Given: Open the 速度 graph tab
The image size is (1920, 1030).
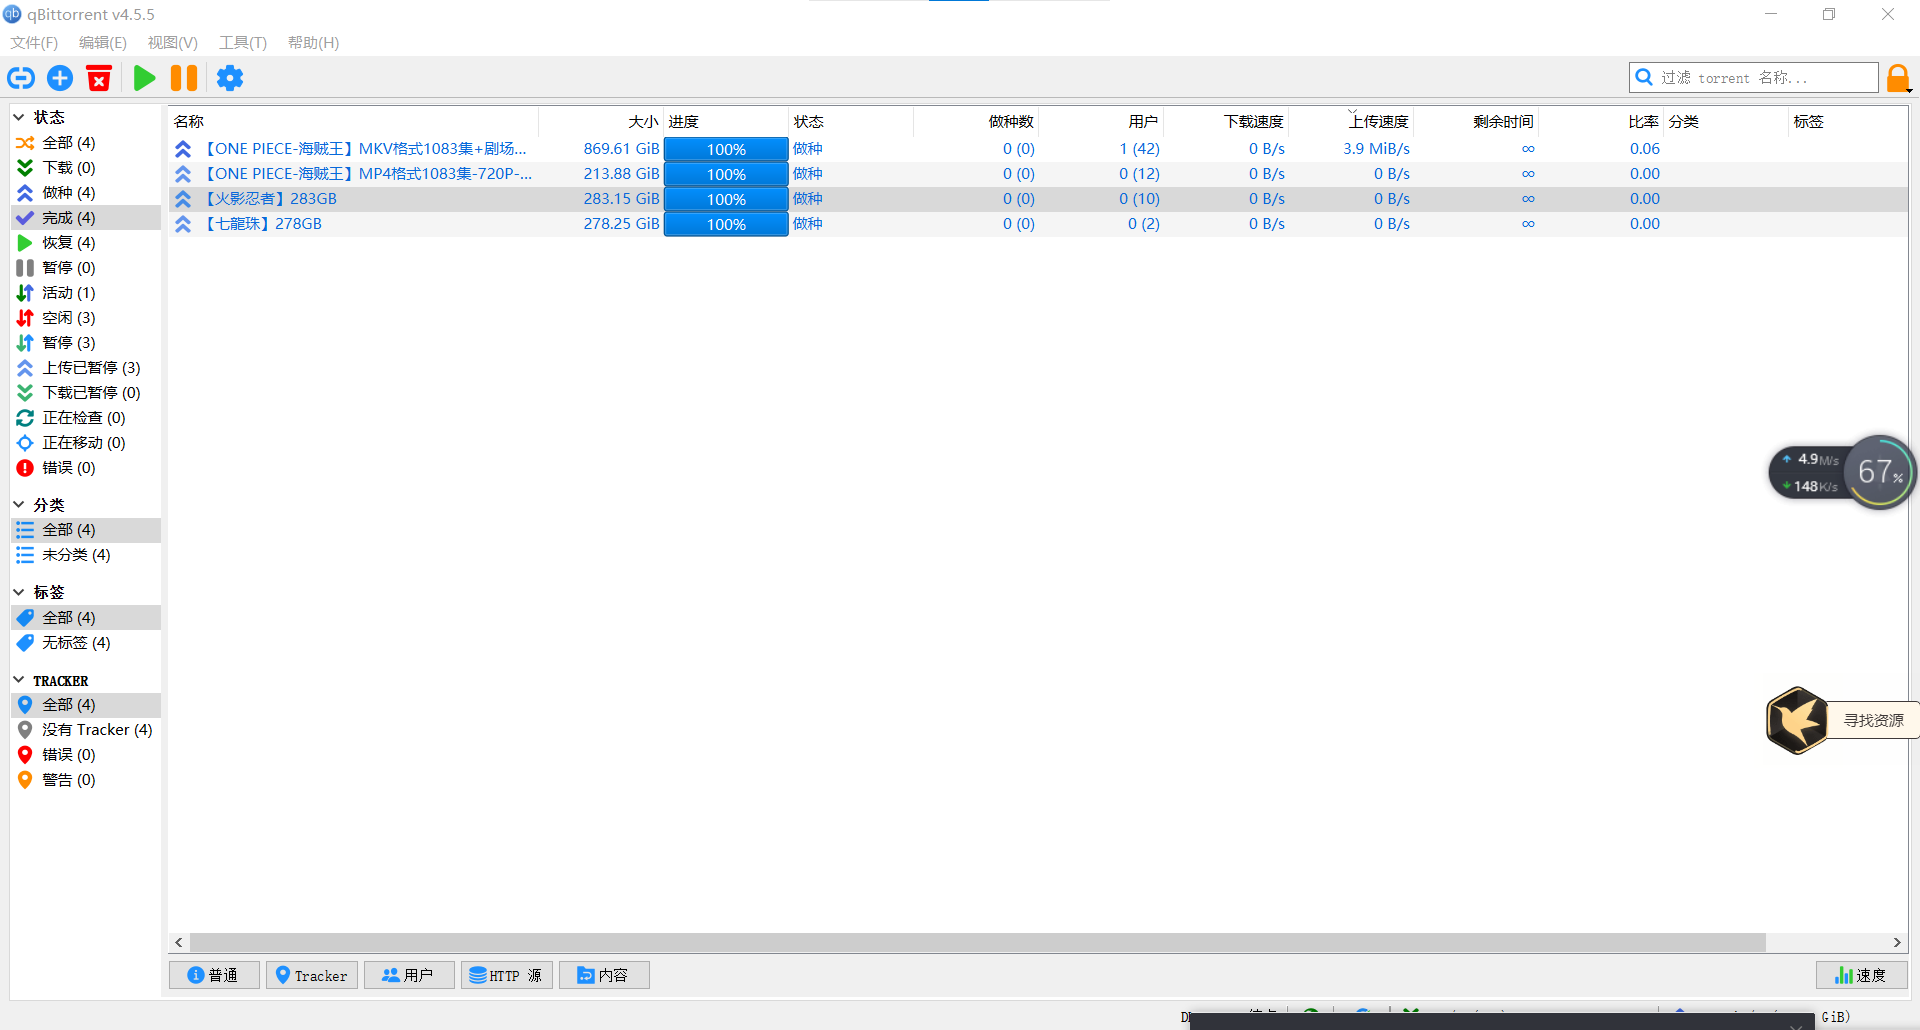Looking at the screenshot, I should point(1862,975).
